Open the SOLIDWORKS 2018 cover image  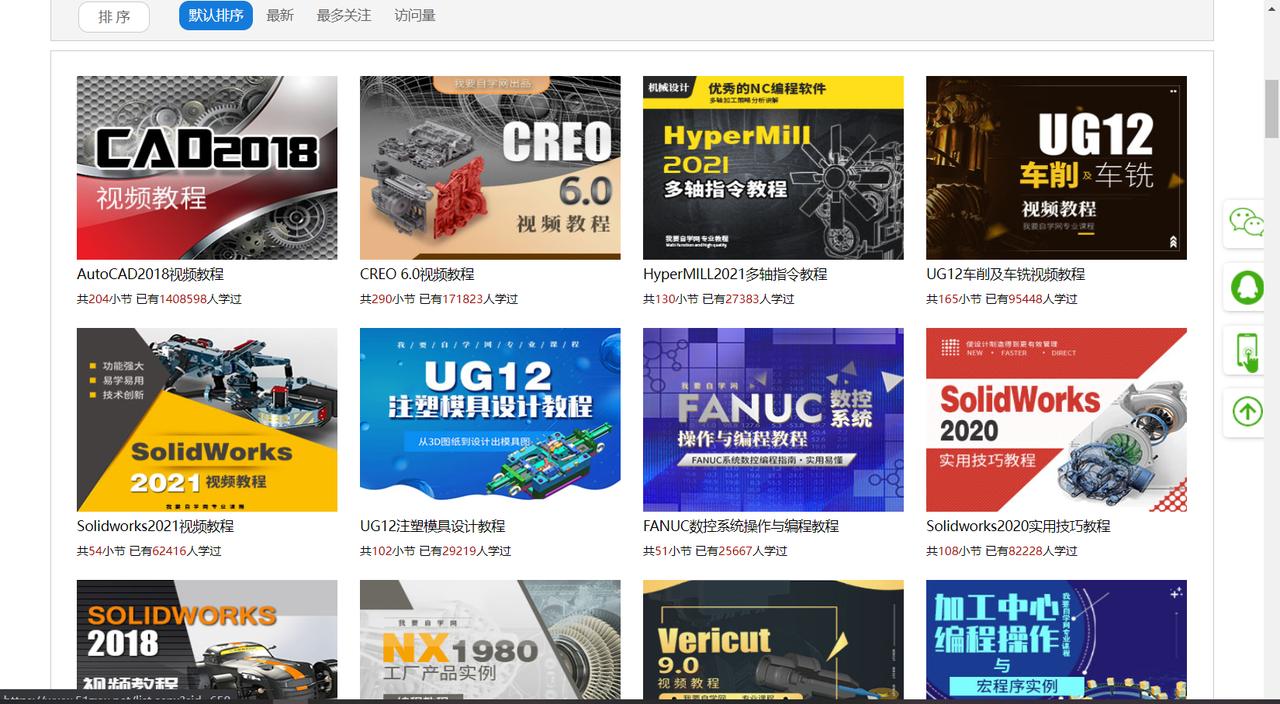(206, 645)
